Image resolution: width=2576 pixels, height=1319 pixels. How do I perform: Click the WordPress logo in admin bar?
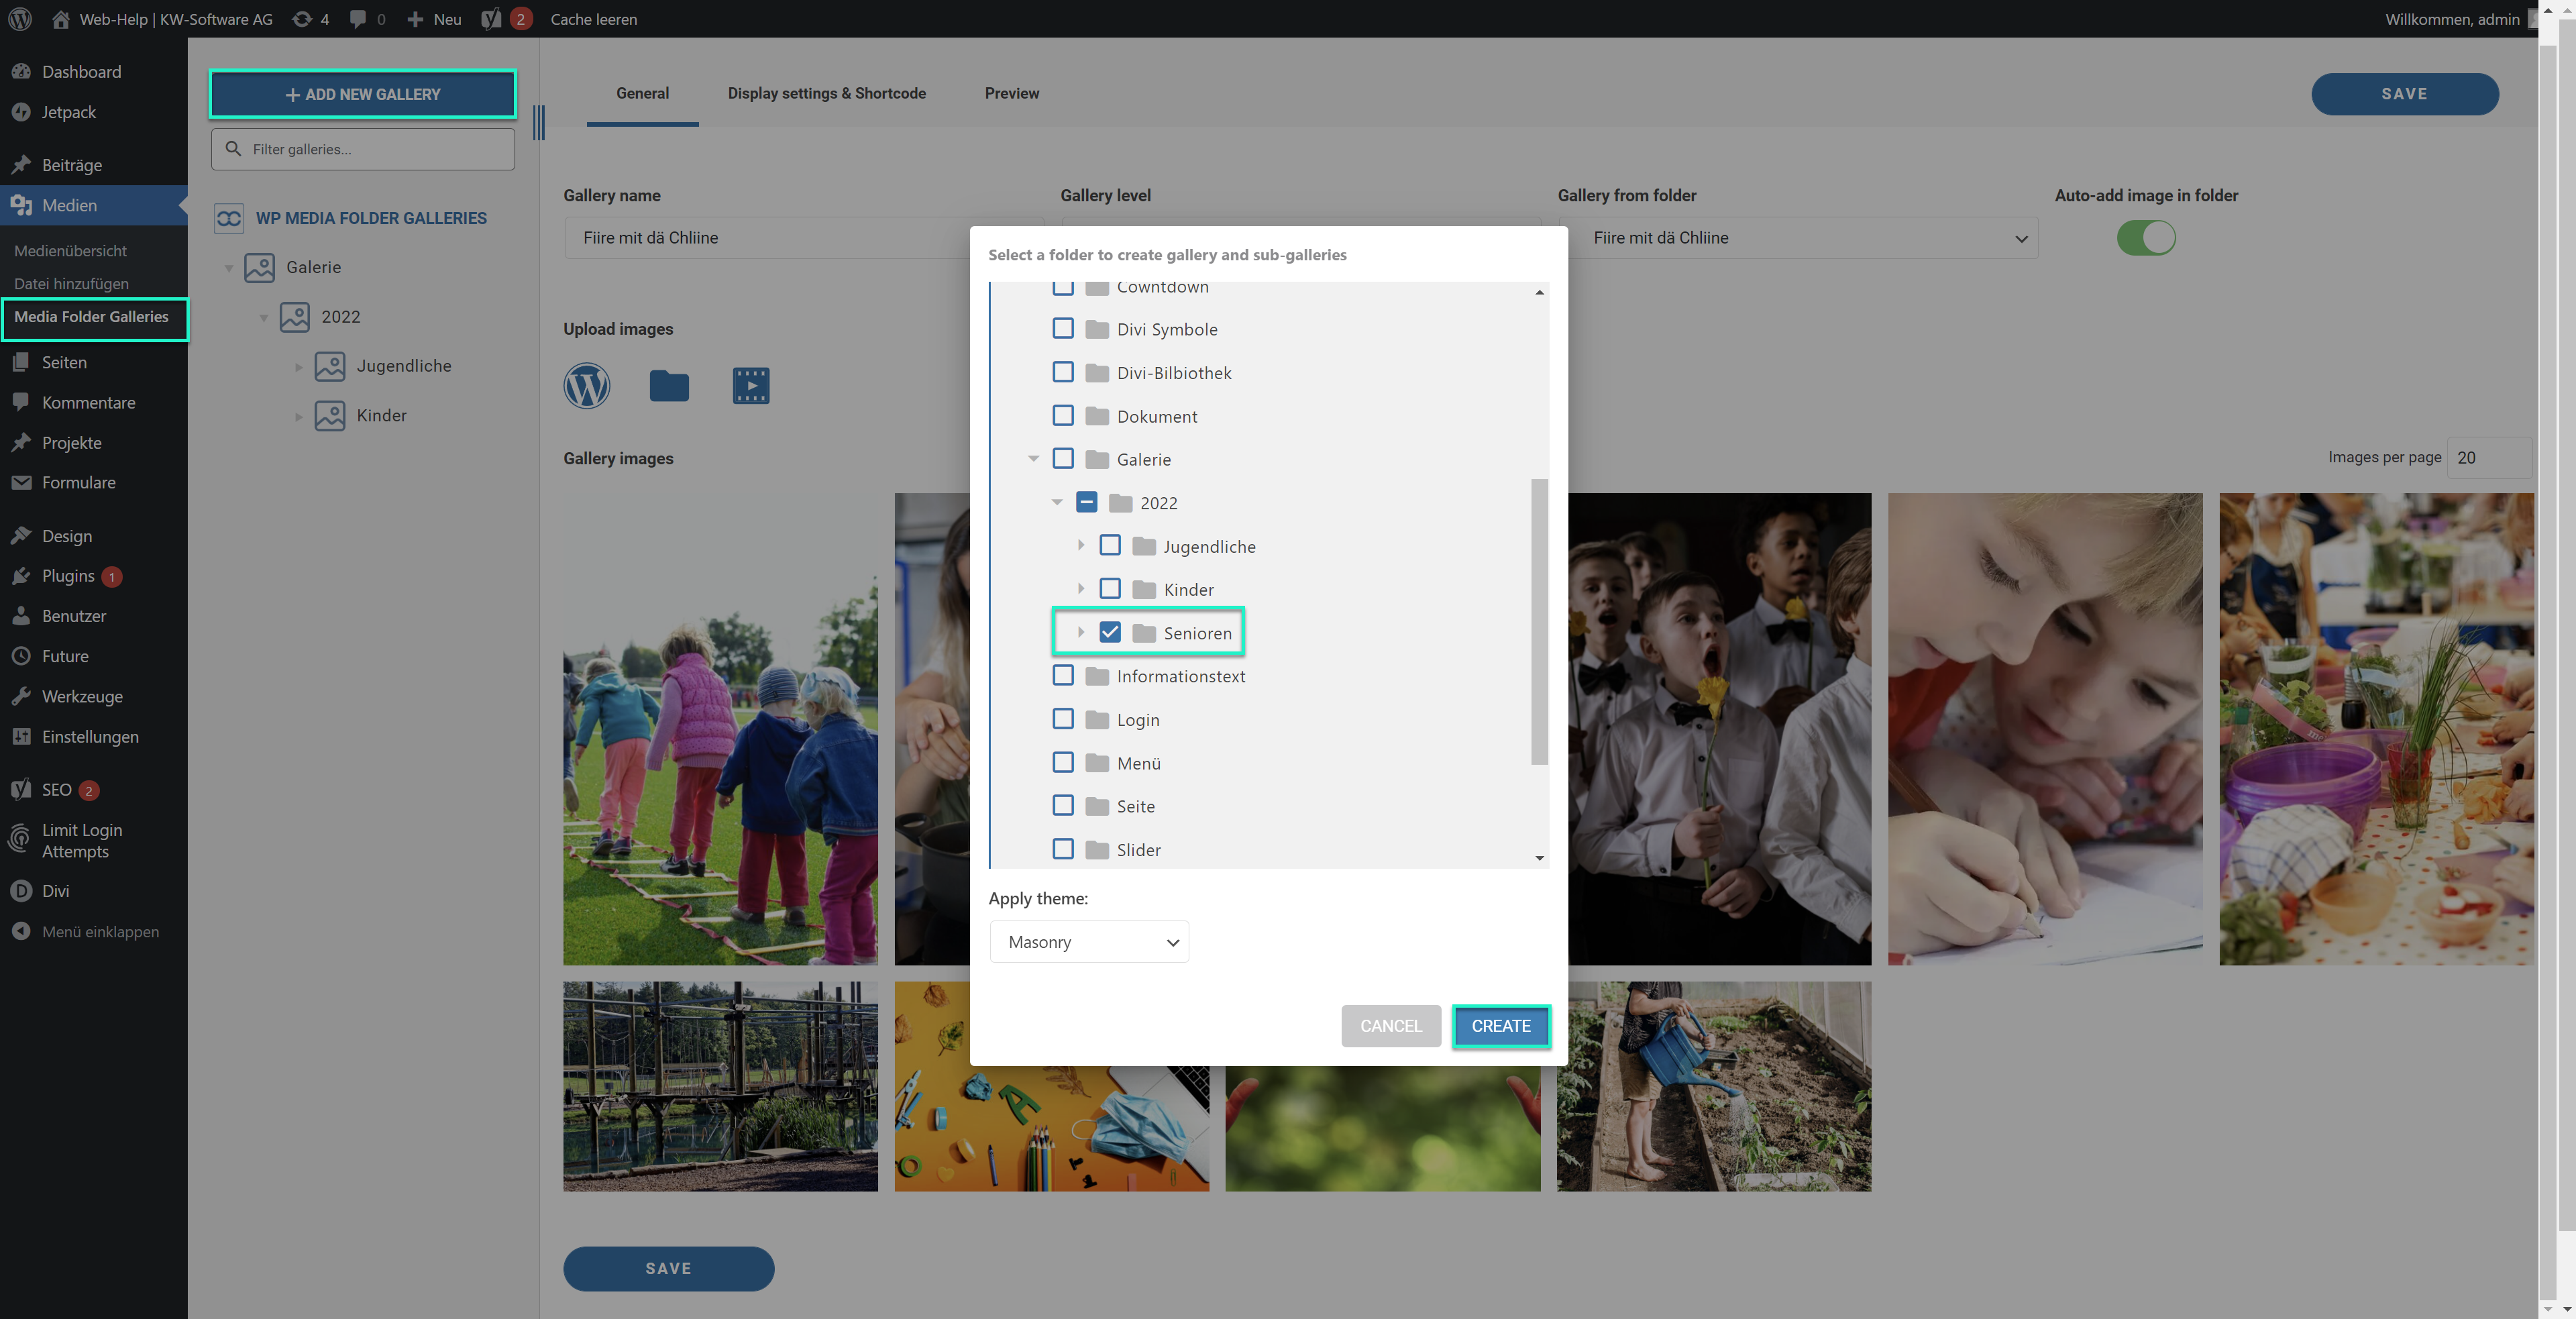(20, 19)
